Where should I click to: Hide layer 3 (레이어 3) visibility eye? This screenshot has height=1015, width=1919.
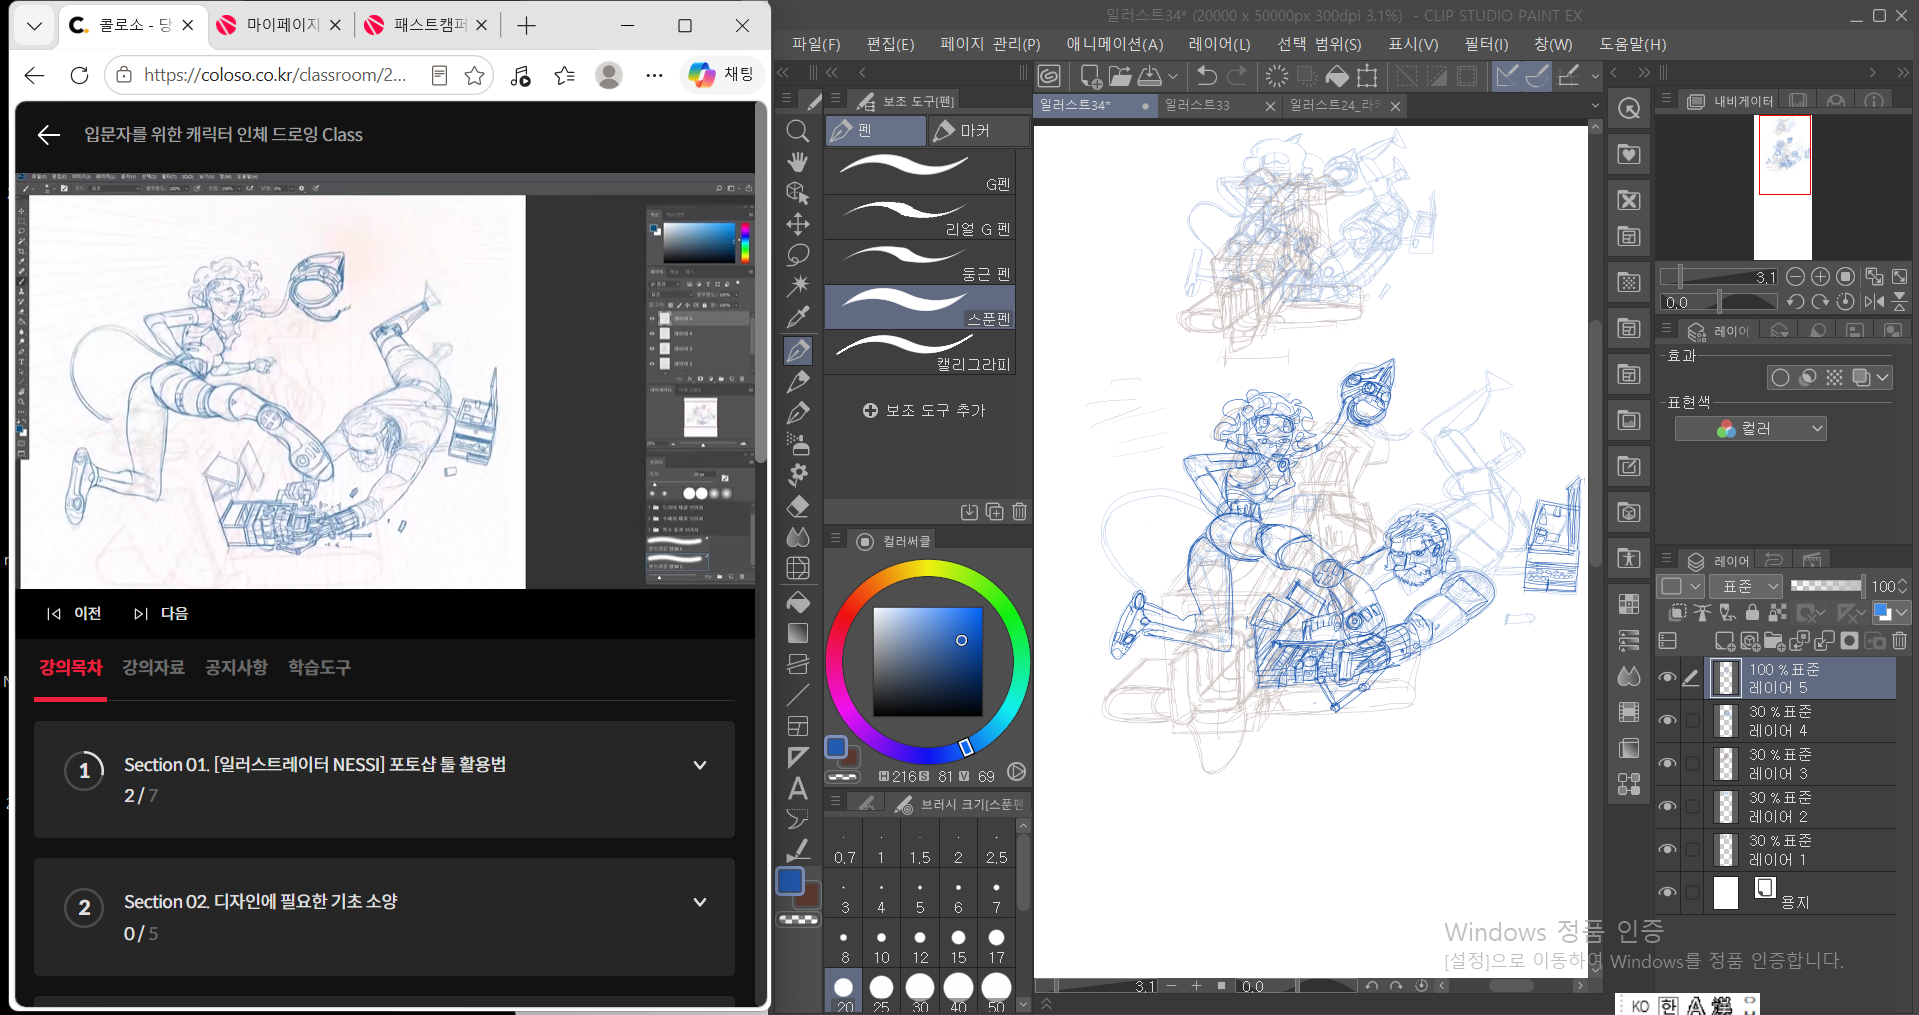click(1667, 764)
